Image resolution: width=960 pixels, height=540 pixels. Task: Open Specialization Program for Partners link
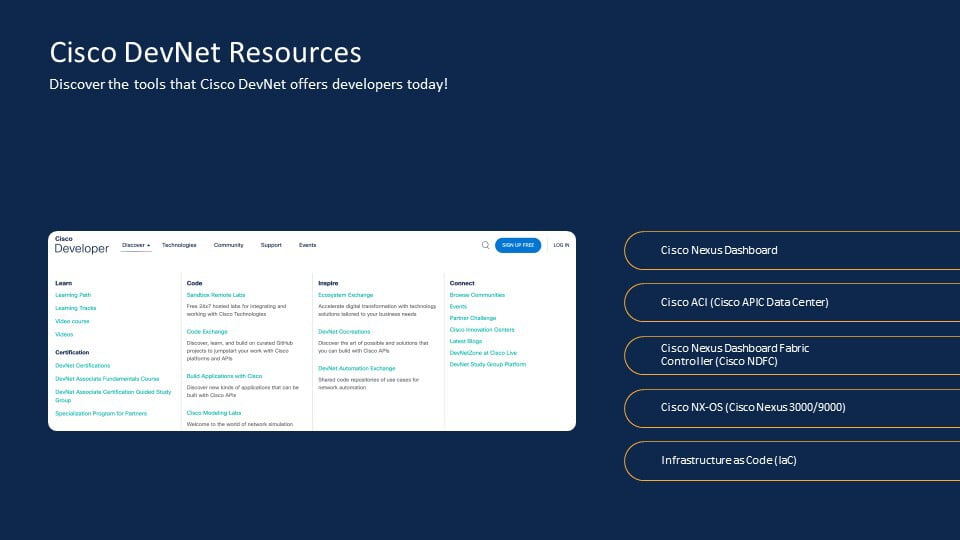point(101,413)
